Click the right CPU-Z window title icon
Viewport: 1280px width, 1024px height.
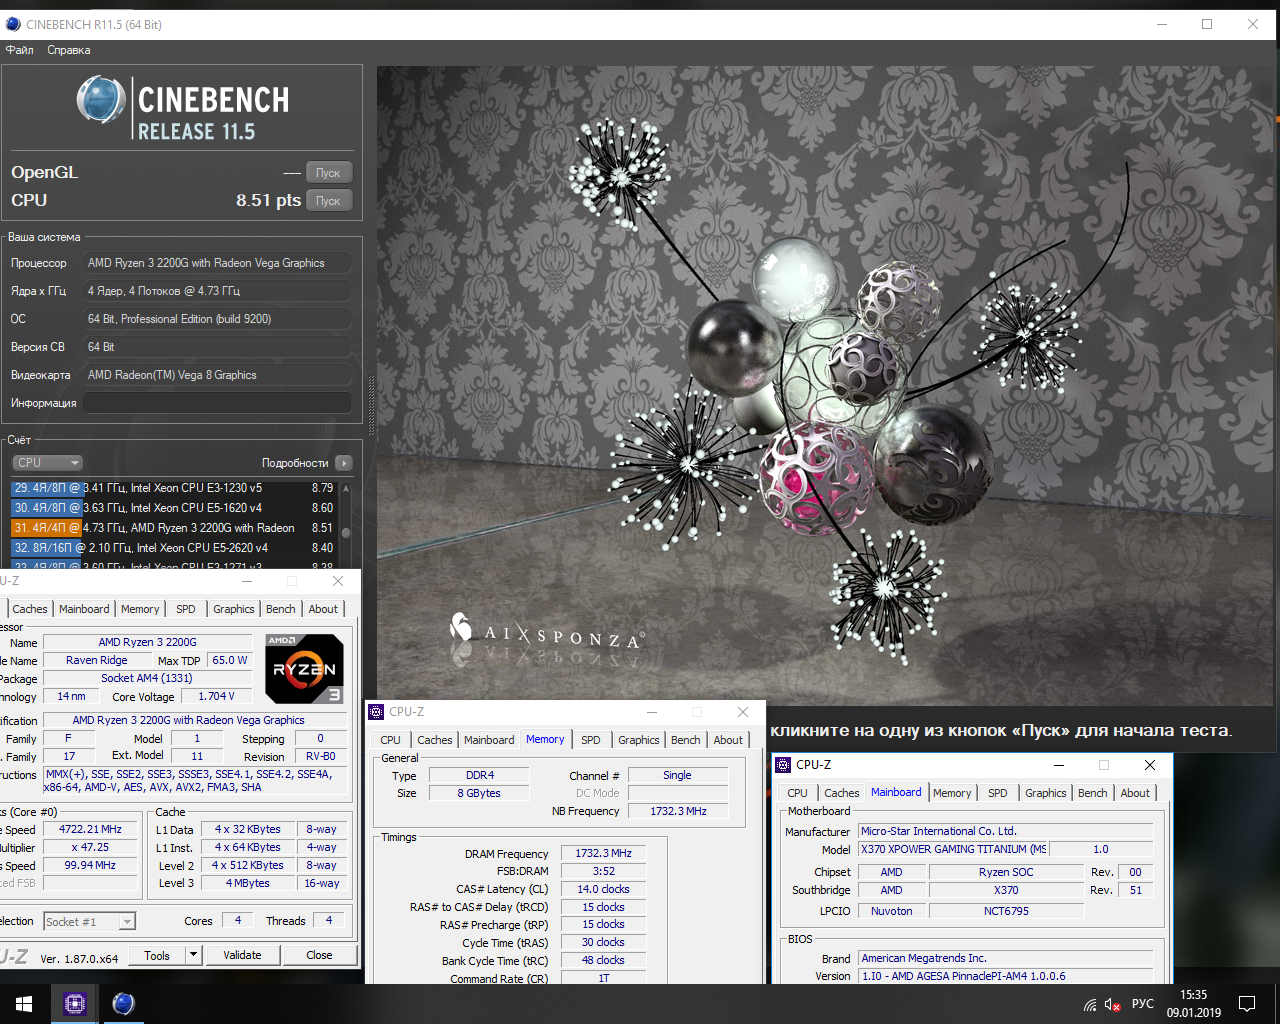784,765
